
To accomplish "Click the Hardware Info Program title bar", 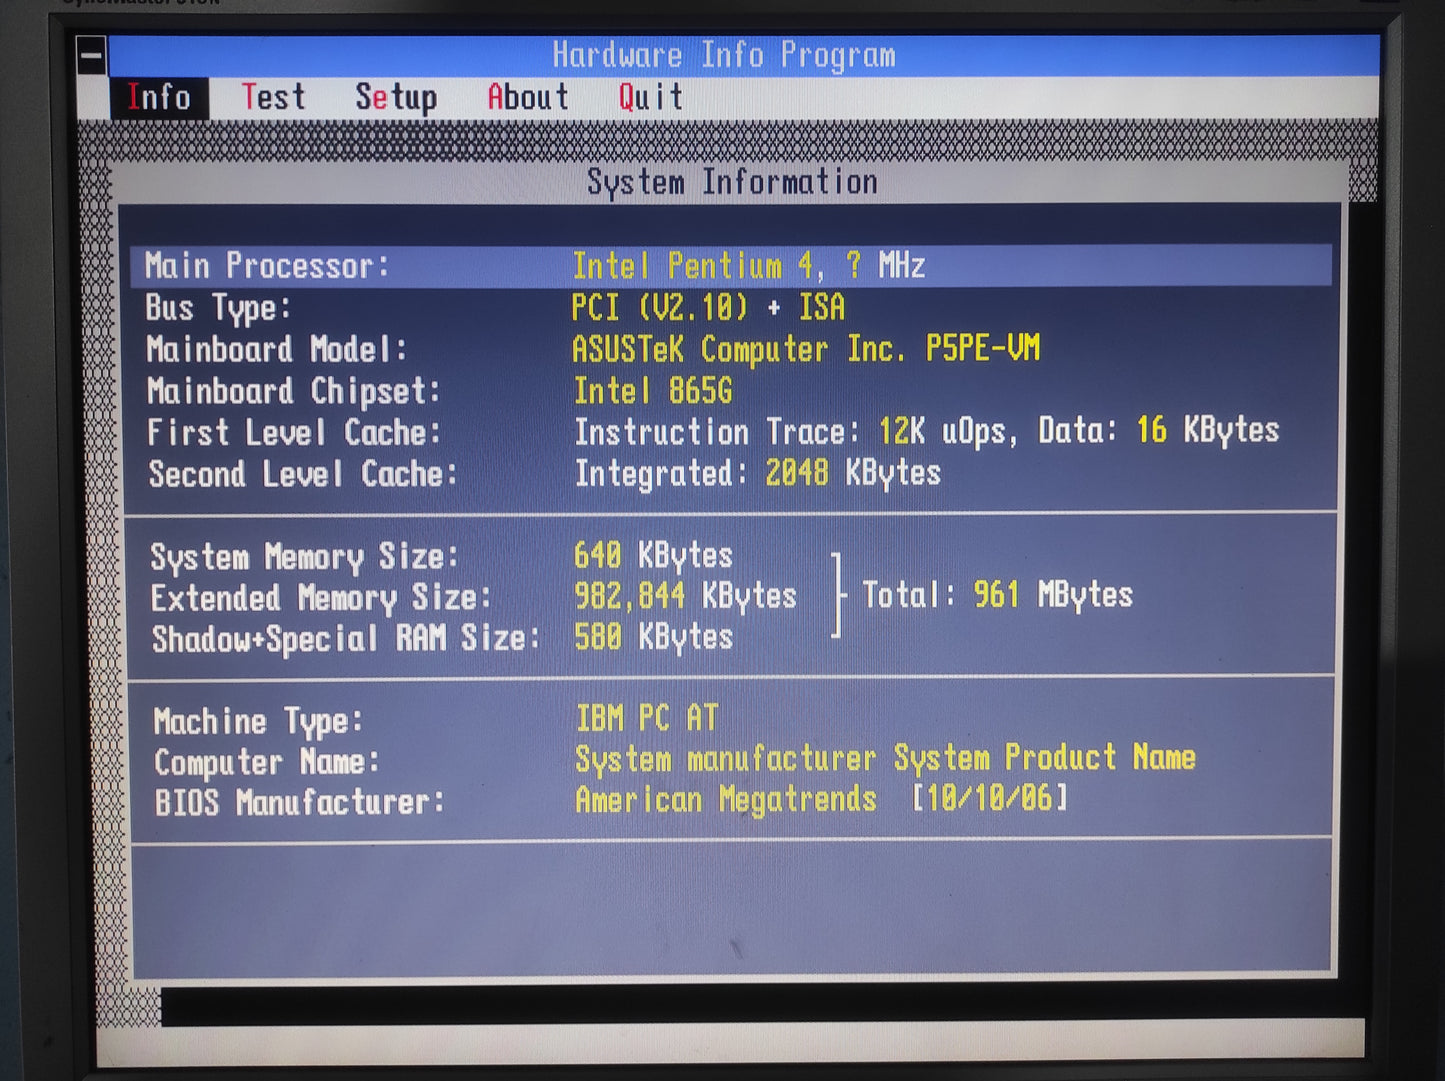I will 724,55.
